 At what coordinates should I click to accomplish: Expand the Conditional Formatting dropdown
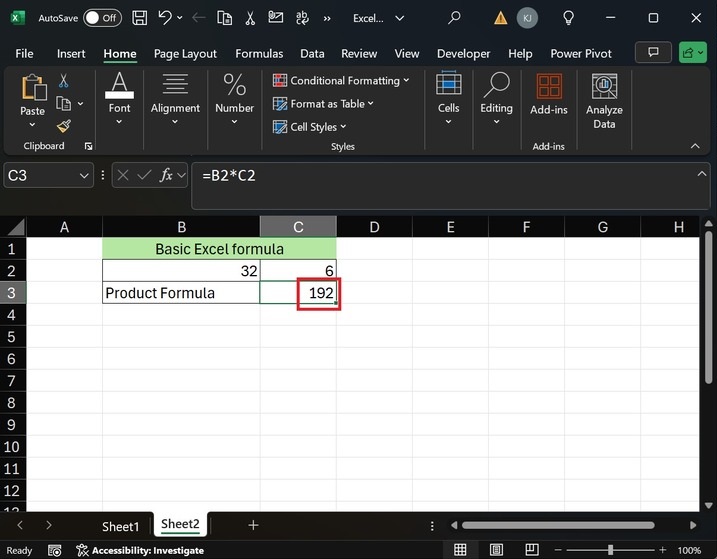[345, 81]
